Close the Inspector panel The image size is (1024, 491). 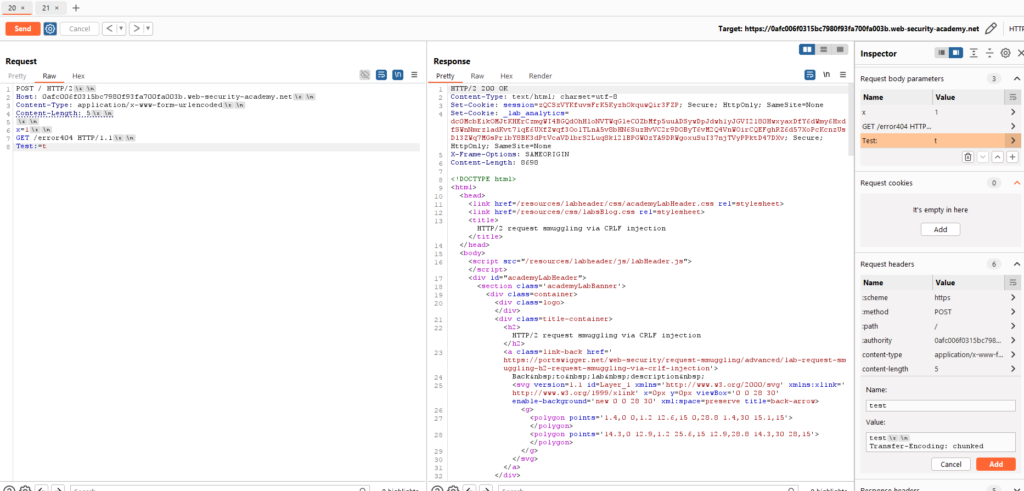click(1020, 53)
